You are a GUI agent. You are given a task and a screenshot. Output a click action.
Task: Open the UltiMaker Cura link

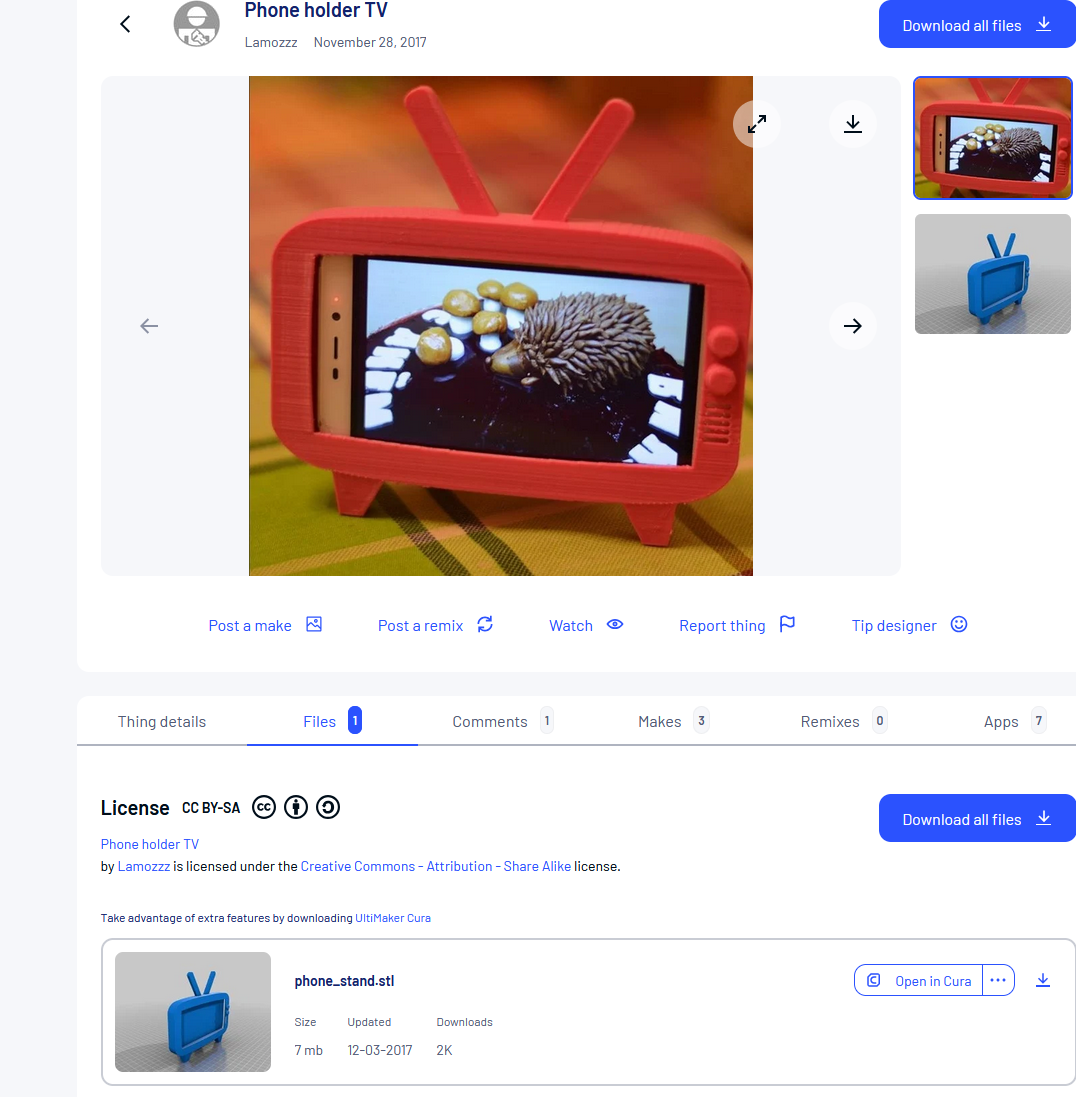(x=393, y=917)
